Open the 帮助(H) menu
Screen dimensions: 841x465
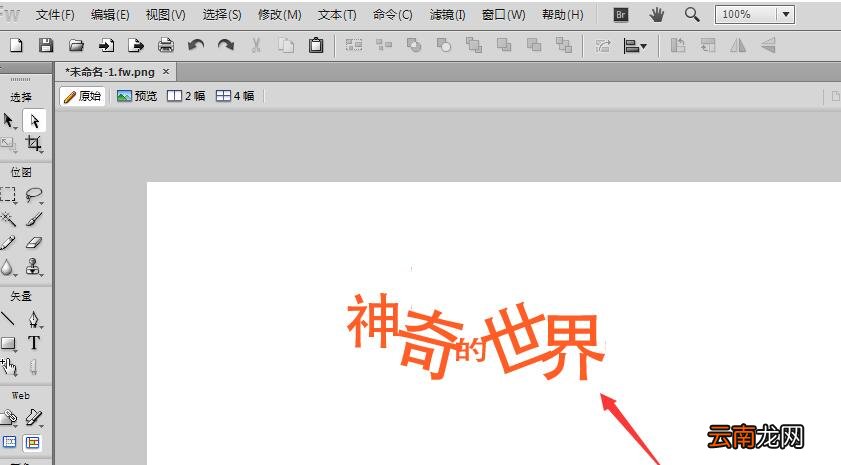(562, 14)
